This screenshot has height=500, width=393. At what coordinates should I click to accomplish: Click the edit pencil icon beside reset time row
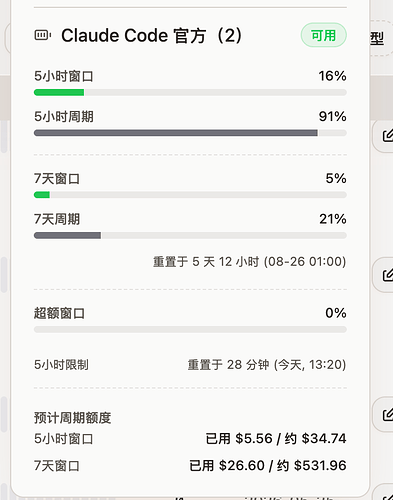tap(388, 275)
